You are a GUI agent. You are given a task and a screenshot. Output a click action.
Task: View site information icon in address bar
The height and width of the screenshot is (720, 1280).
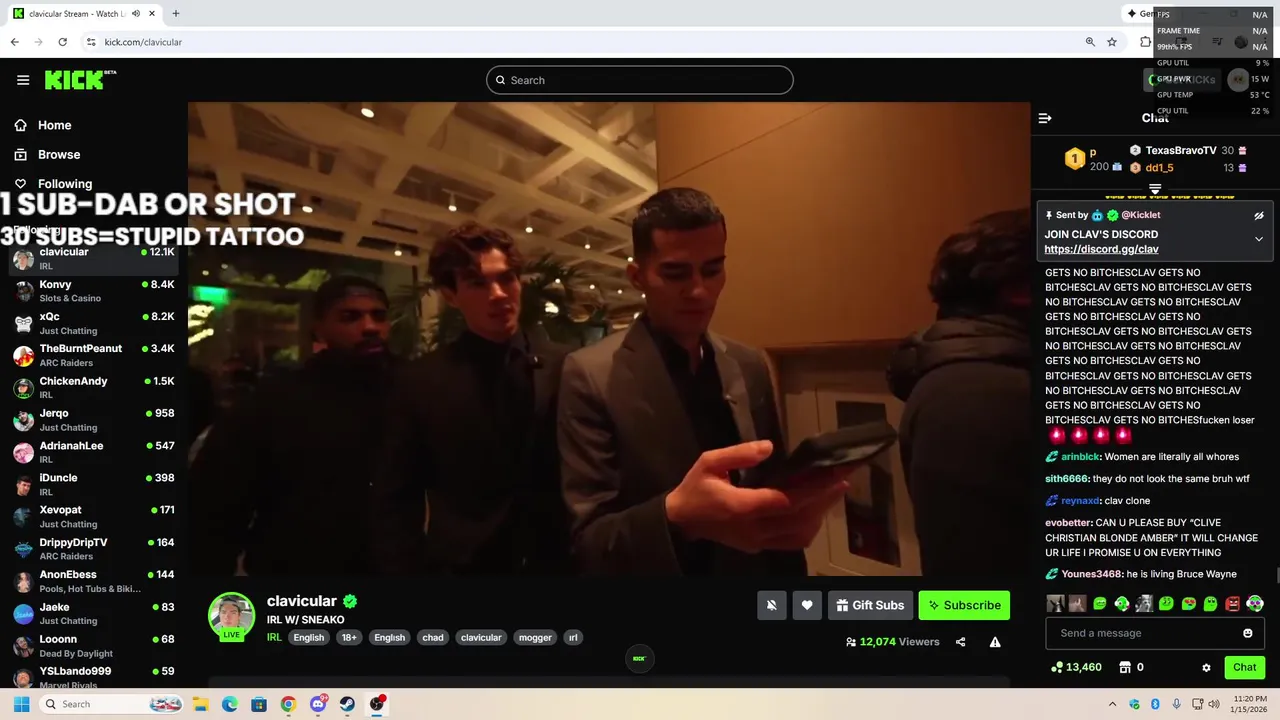tap(91, 42)
